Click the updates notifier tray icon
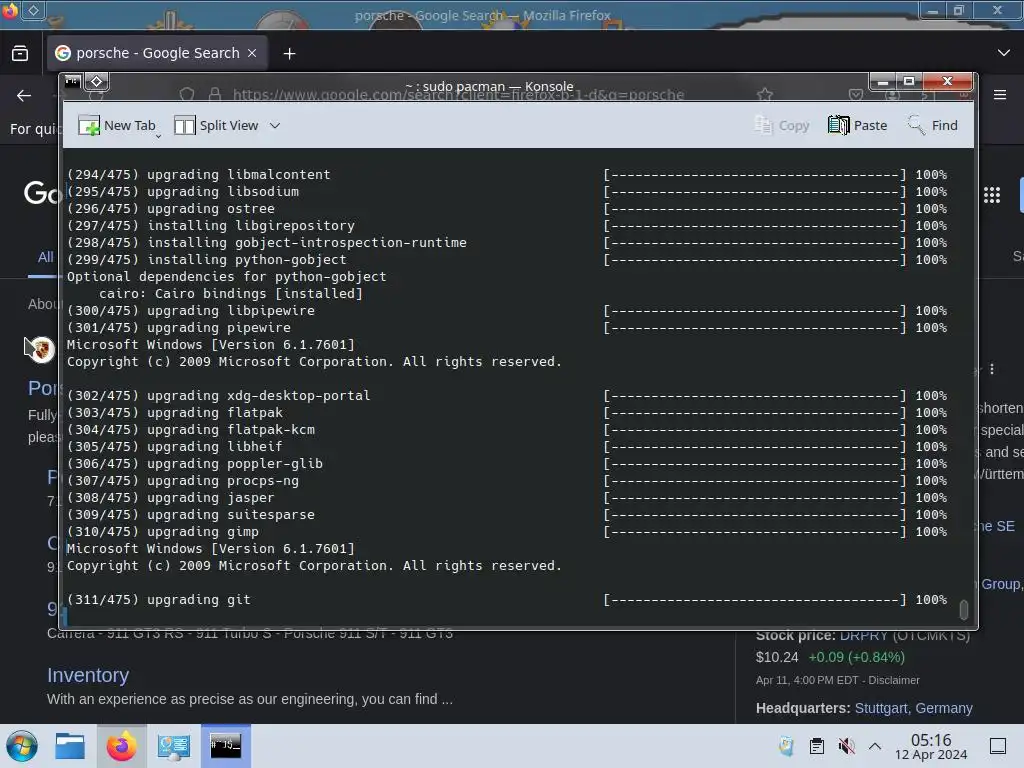The image size is (1024, 768). coord(786,746)
